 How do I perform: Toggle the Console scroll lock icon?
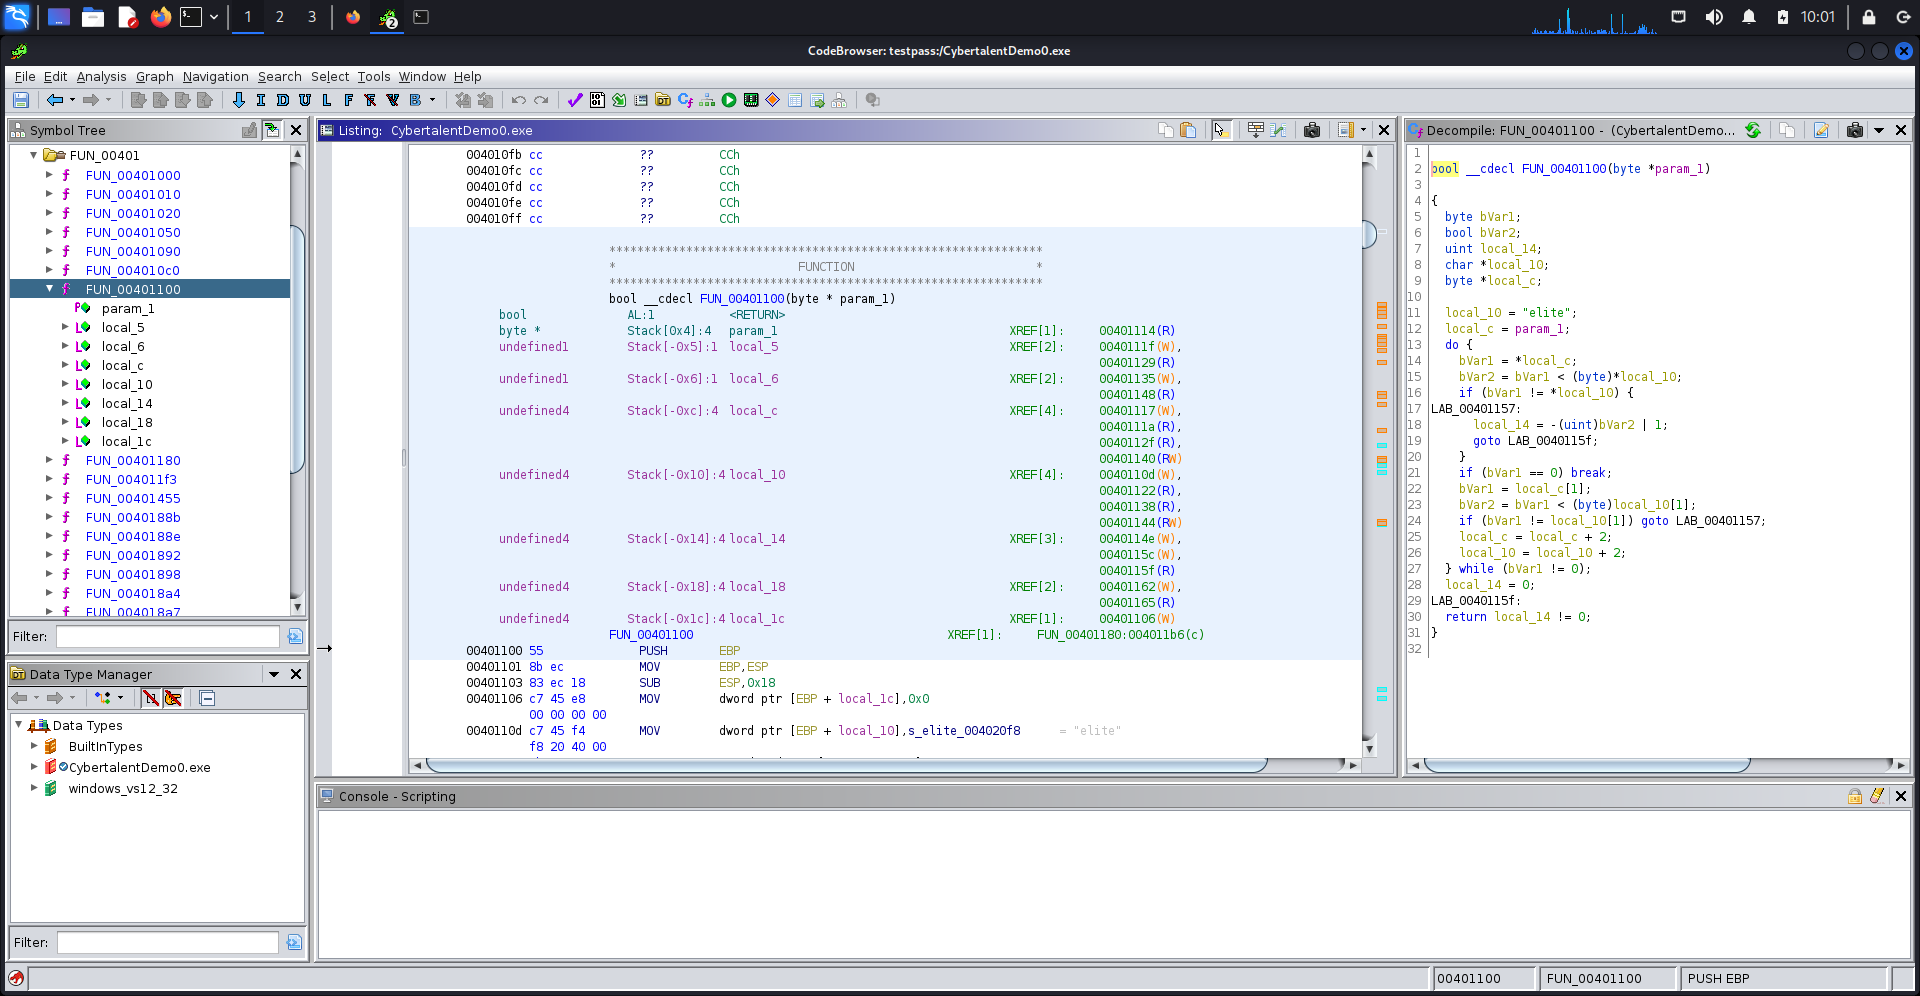tap(1855, 796)
